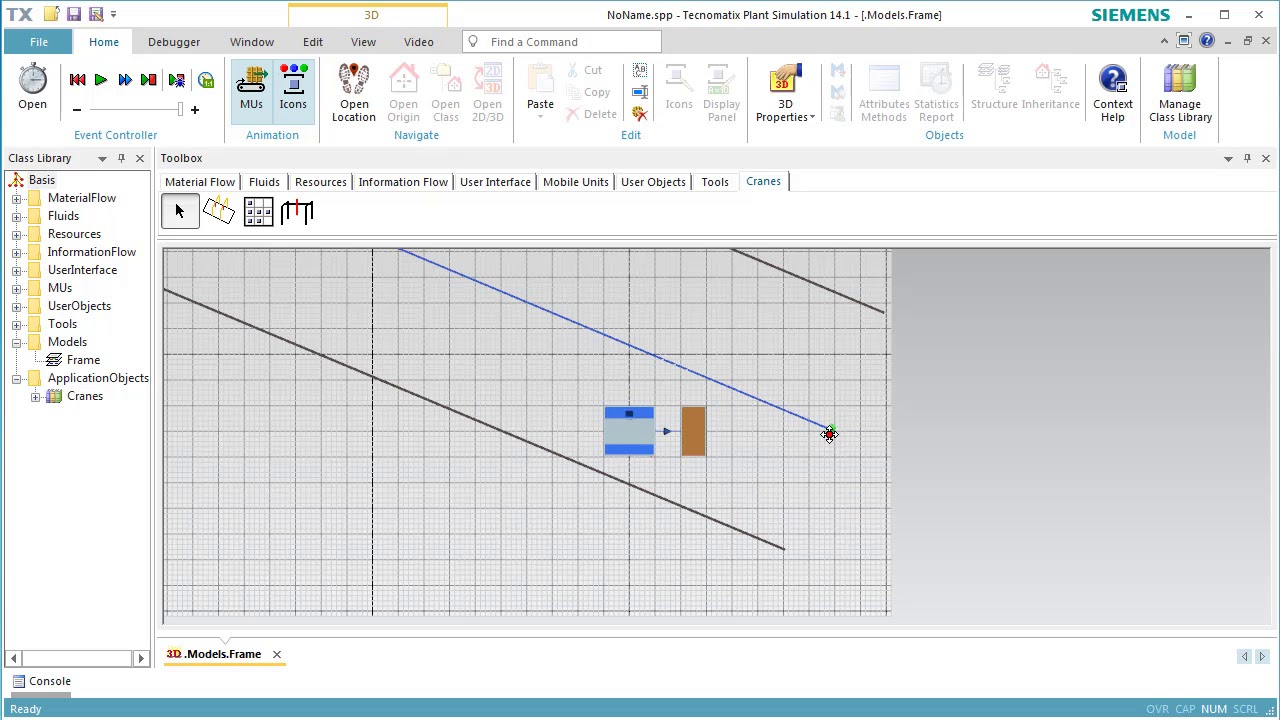Toggle real time clock icon
The width and height of the screenshot is (1280, 720).
point(206,80)
